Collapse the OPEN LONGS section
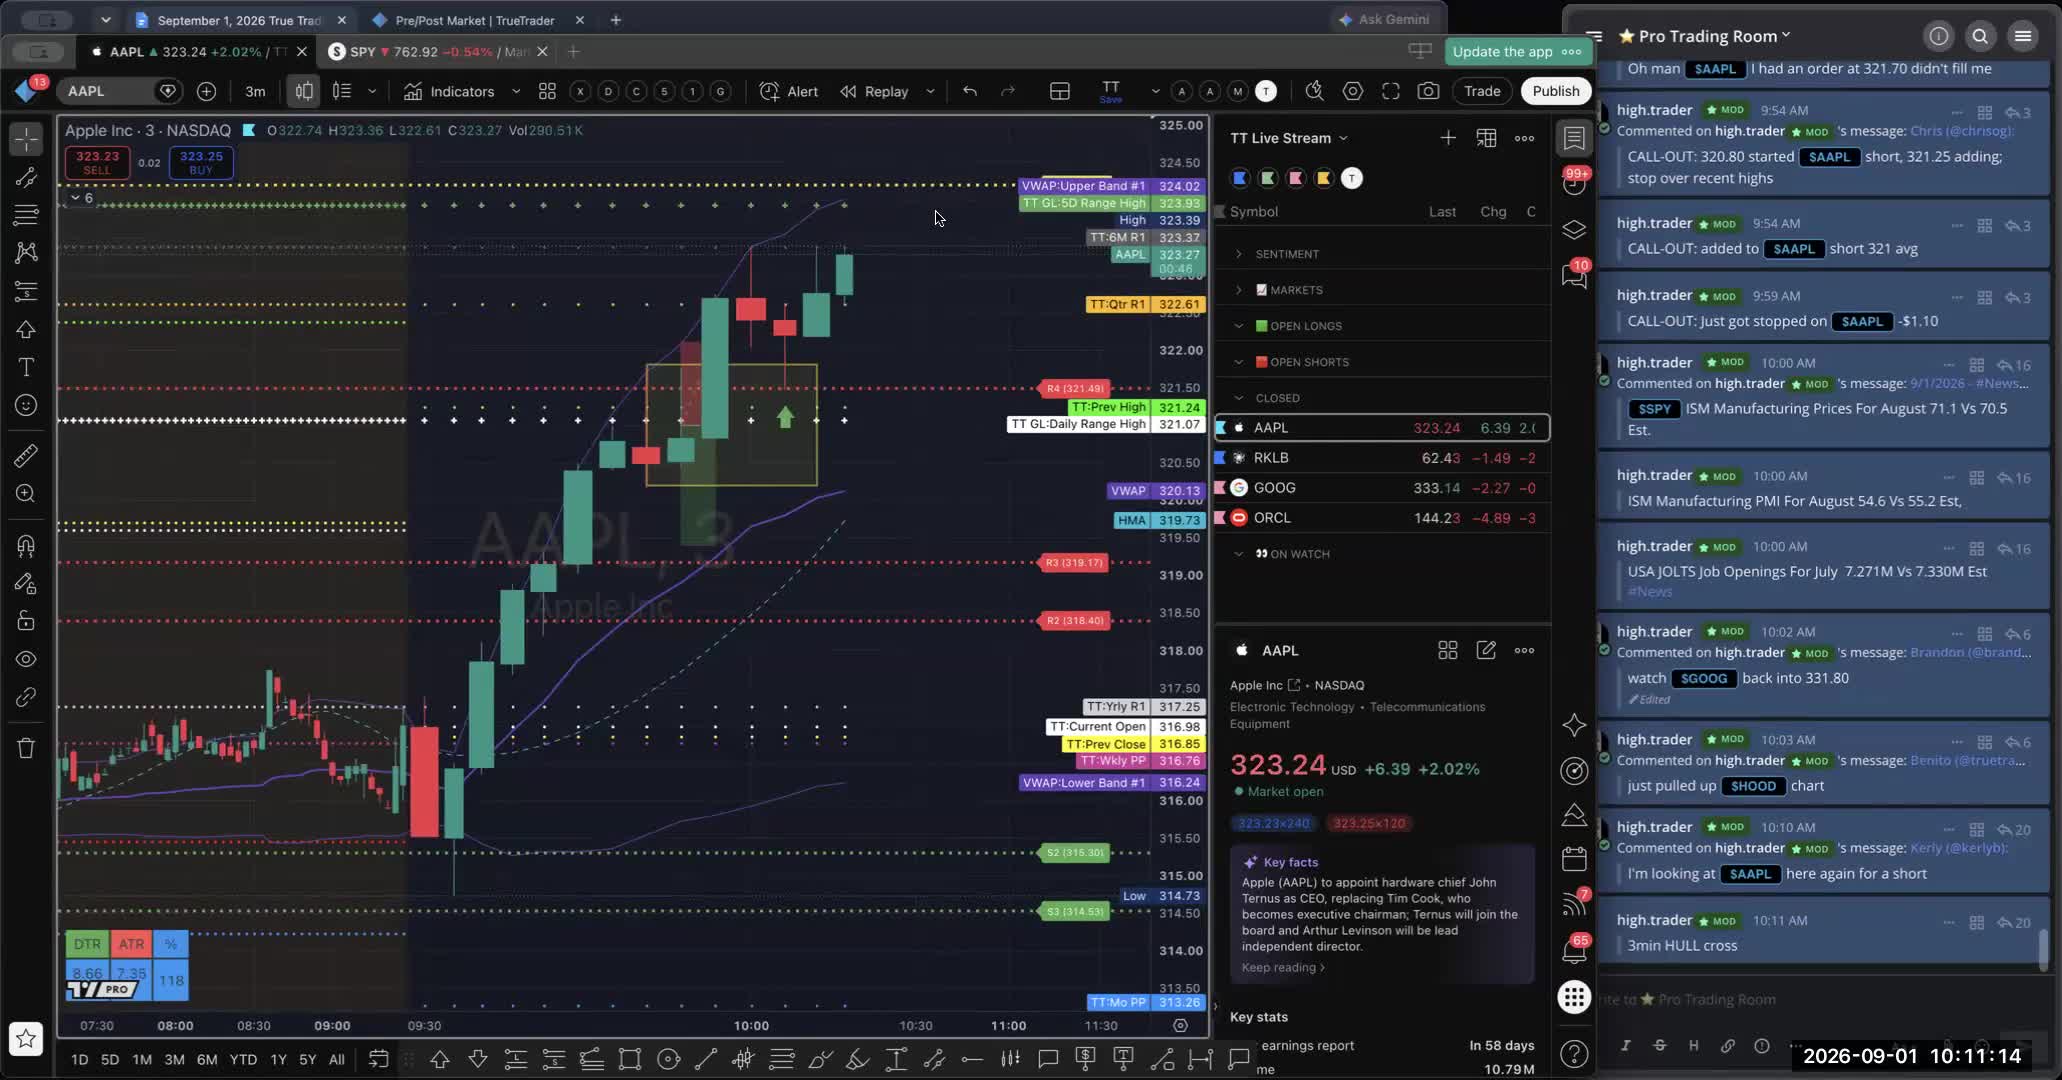This screenshot has width=2062, height=1080. 1239,326
